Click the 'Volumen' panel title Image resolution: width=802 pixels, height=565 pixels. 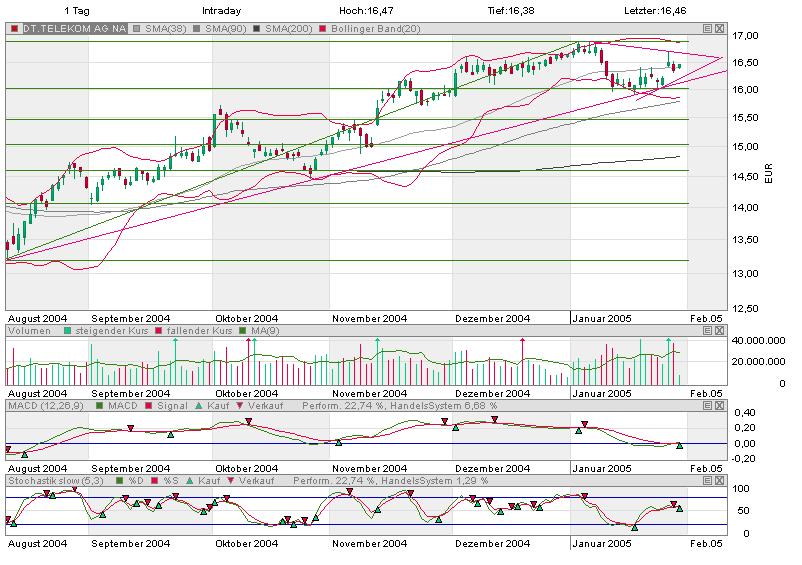click(29, 331)
